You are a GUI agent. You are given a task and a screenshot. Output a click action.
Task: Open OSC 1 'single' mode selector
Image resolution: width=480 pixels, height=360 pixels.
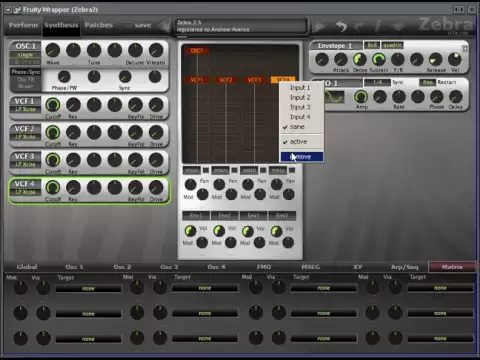[26, 55]
